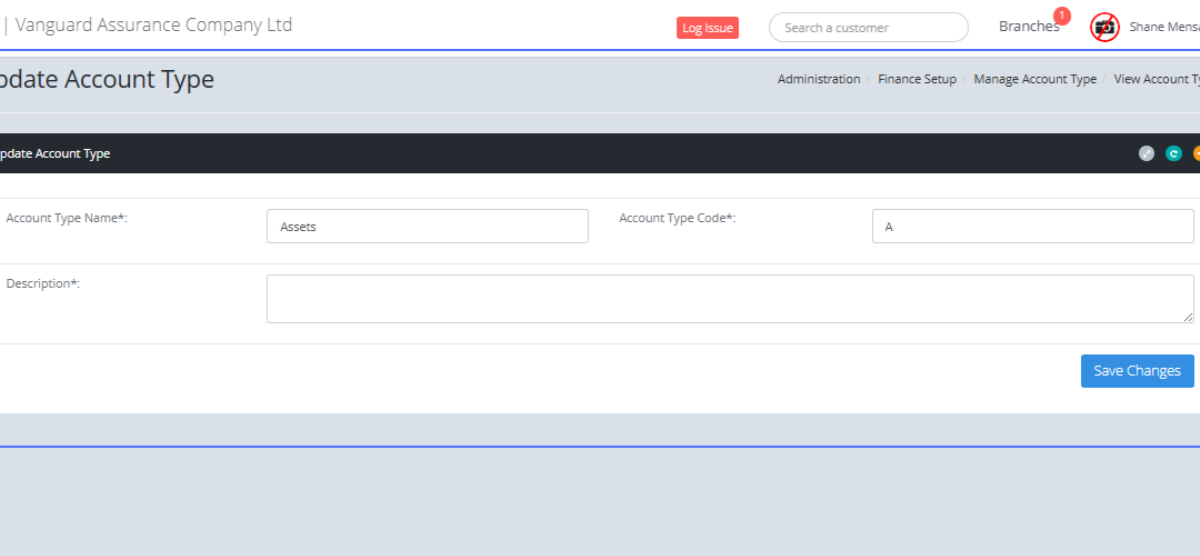Click the teal refresh panel icon

(1173, 154)
